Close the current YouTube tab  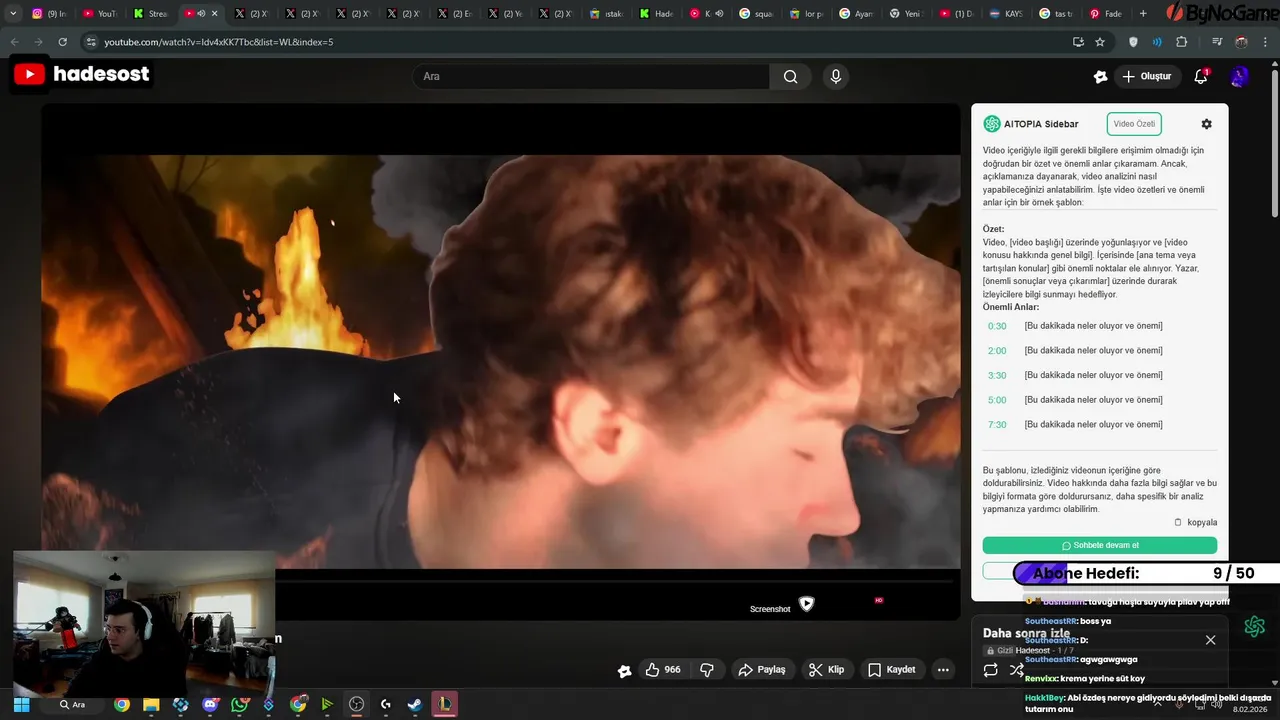pyautogui.click(x=214, y=14)
